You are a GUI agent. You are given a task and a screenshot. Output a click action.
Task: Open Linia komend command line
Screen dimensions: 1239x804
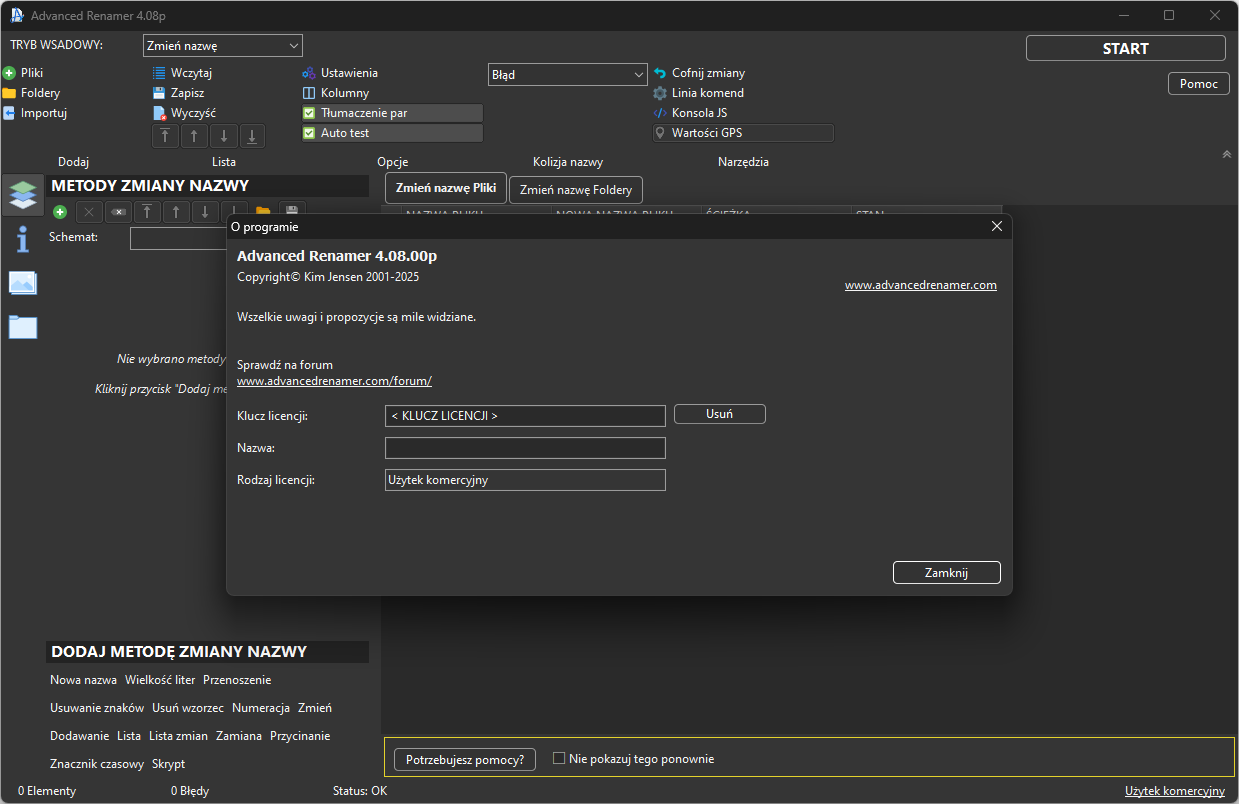[x=698, y=93]
